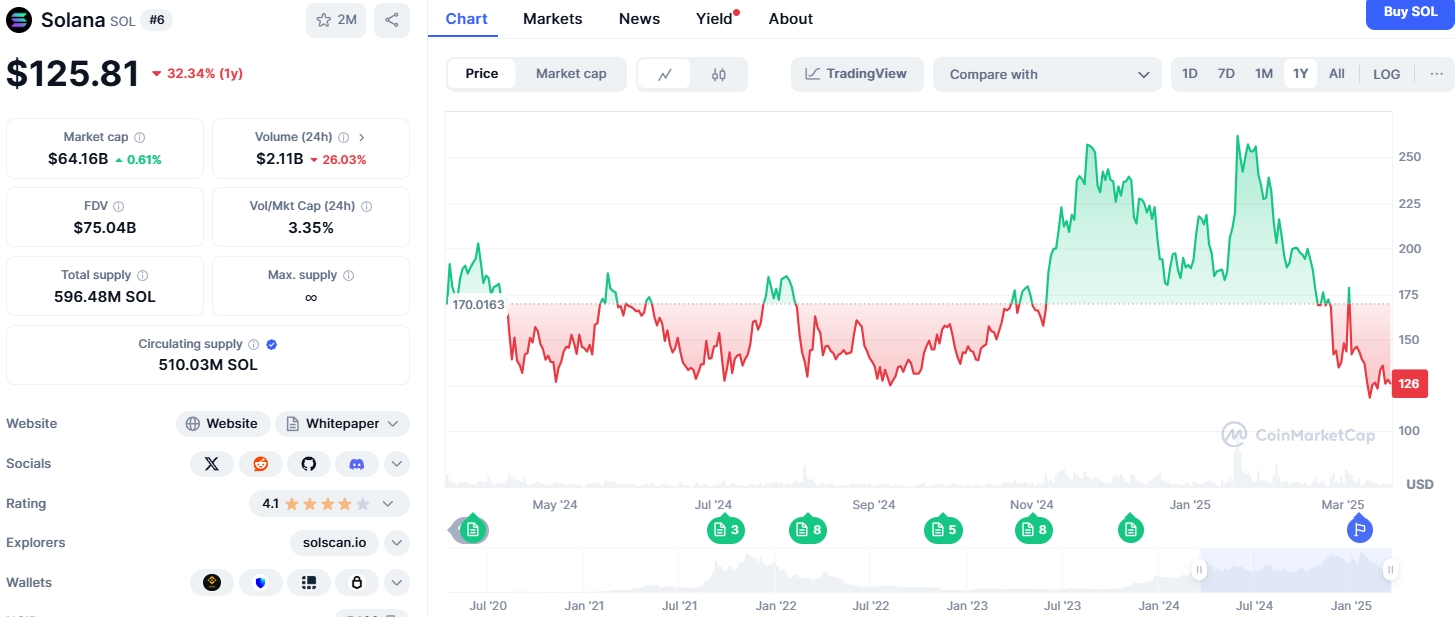
Task: Select the Price toggle
Action: click(482, 74)
